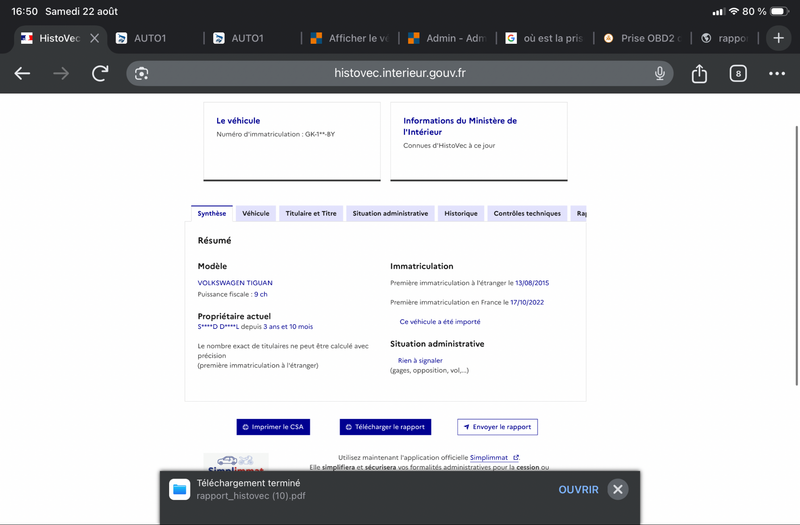Follow the Simplimmat link

(x=493, y=457)
